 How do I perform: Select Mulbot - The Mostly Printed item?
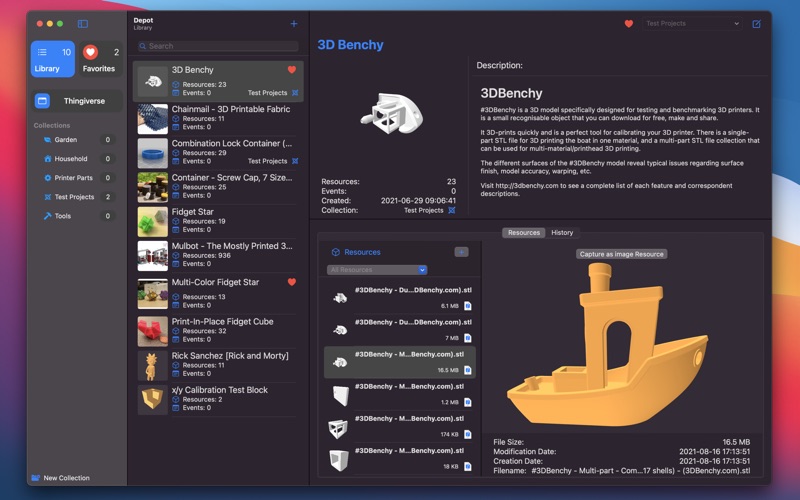(x=218, y=255)
